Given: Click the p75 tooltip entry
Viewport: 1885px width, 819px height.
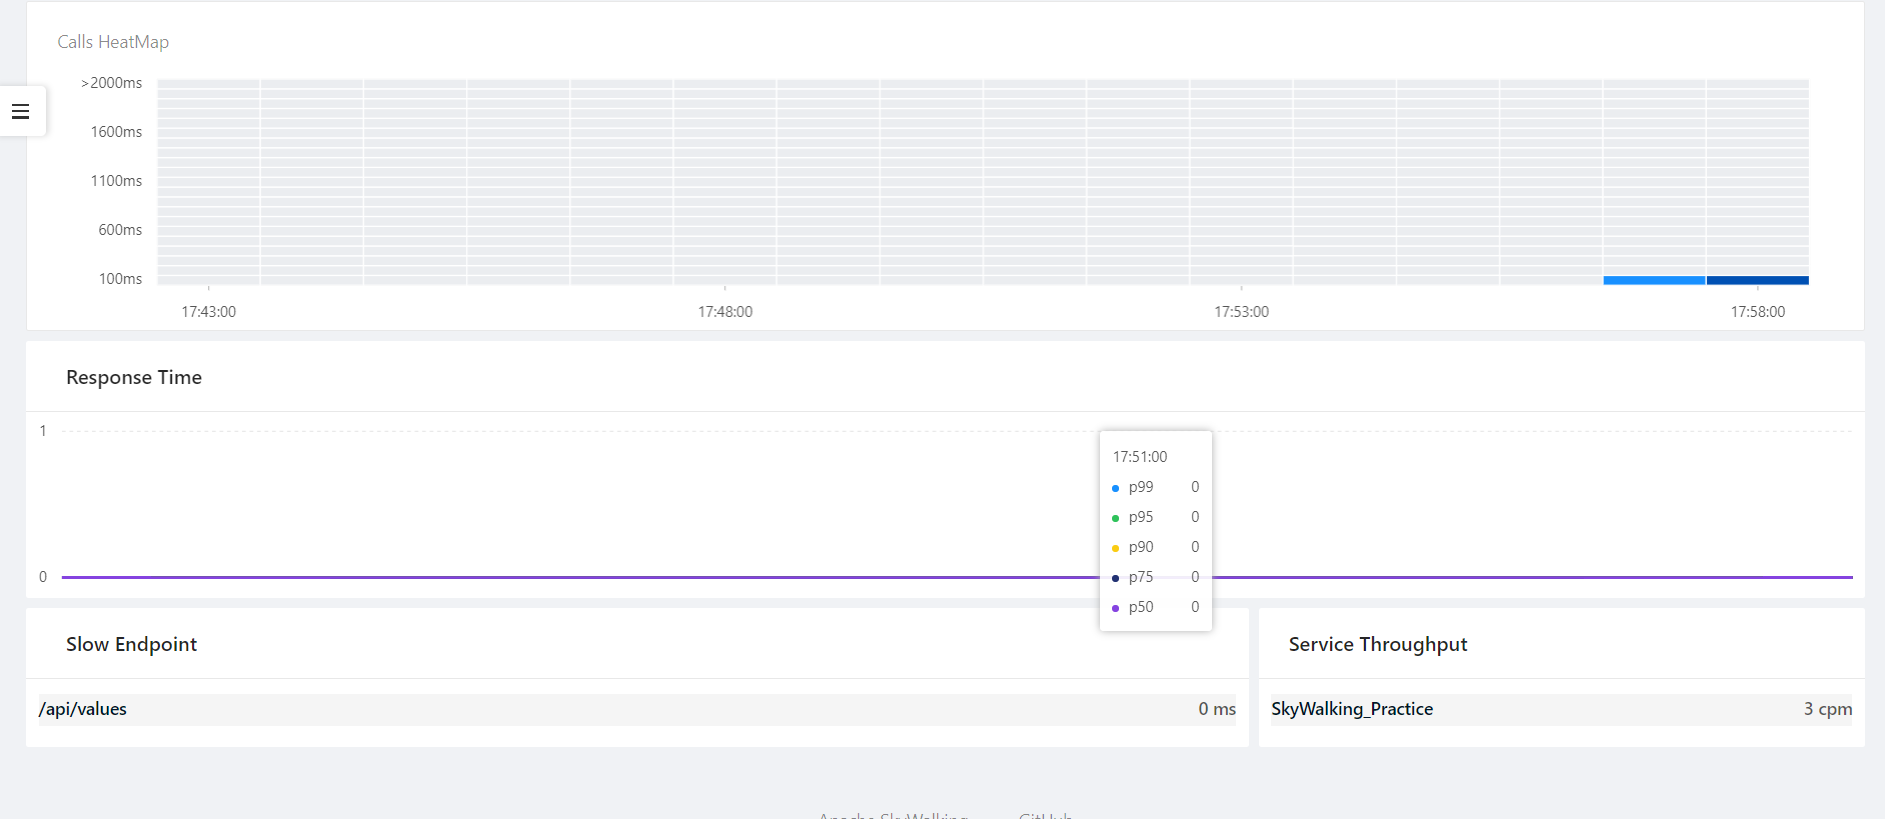Looking at the screenshot, I should click(x=1155, y=577).
